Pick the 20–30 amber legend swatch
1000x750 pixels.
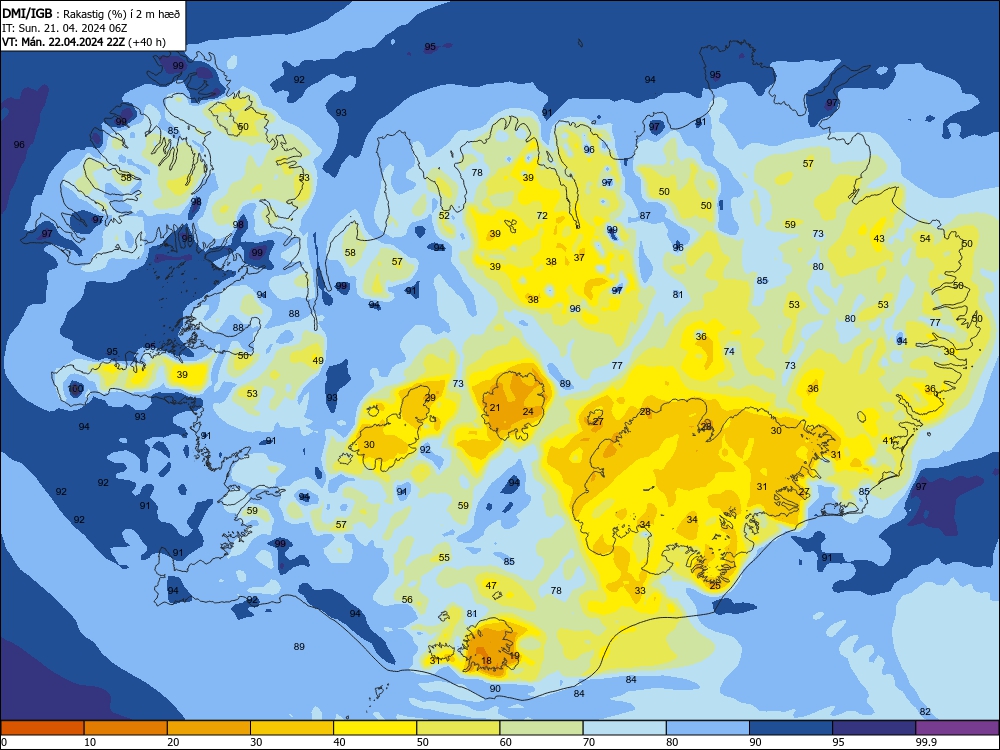(209, 728)
